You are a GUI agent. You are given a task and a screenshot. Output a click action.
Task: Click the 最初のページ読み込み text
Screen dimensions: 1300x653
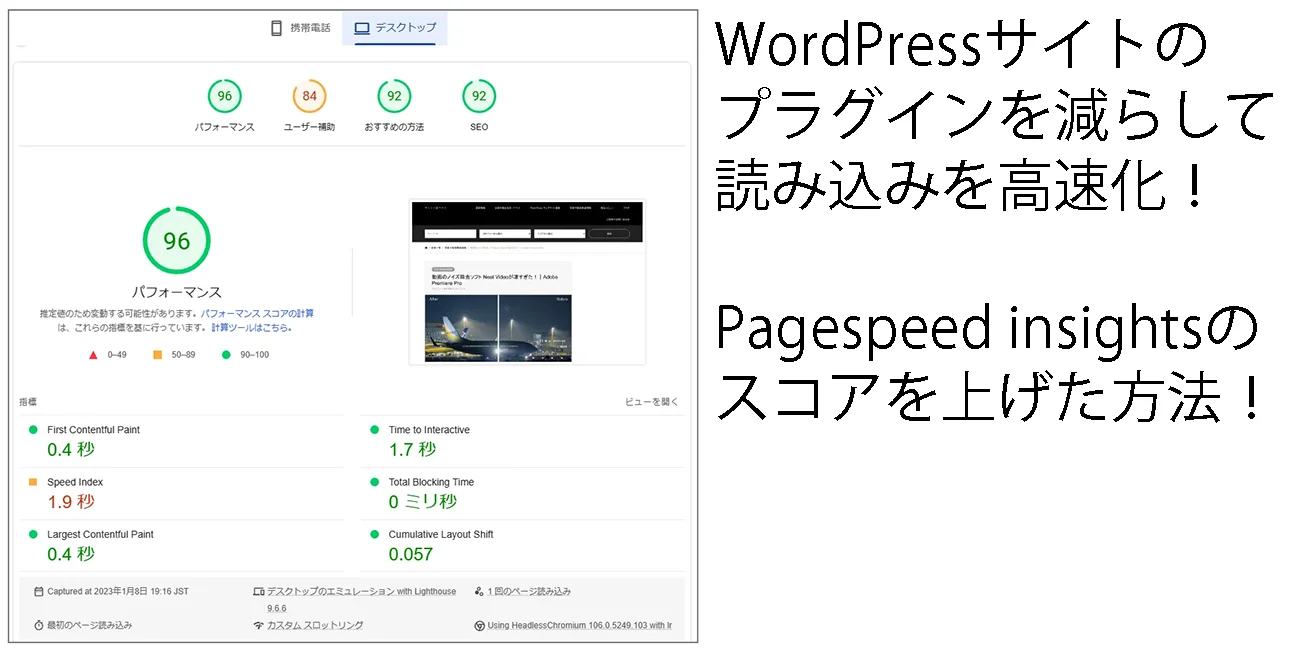[89, 625]
